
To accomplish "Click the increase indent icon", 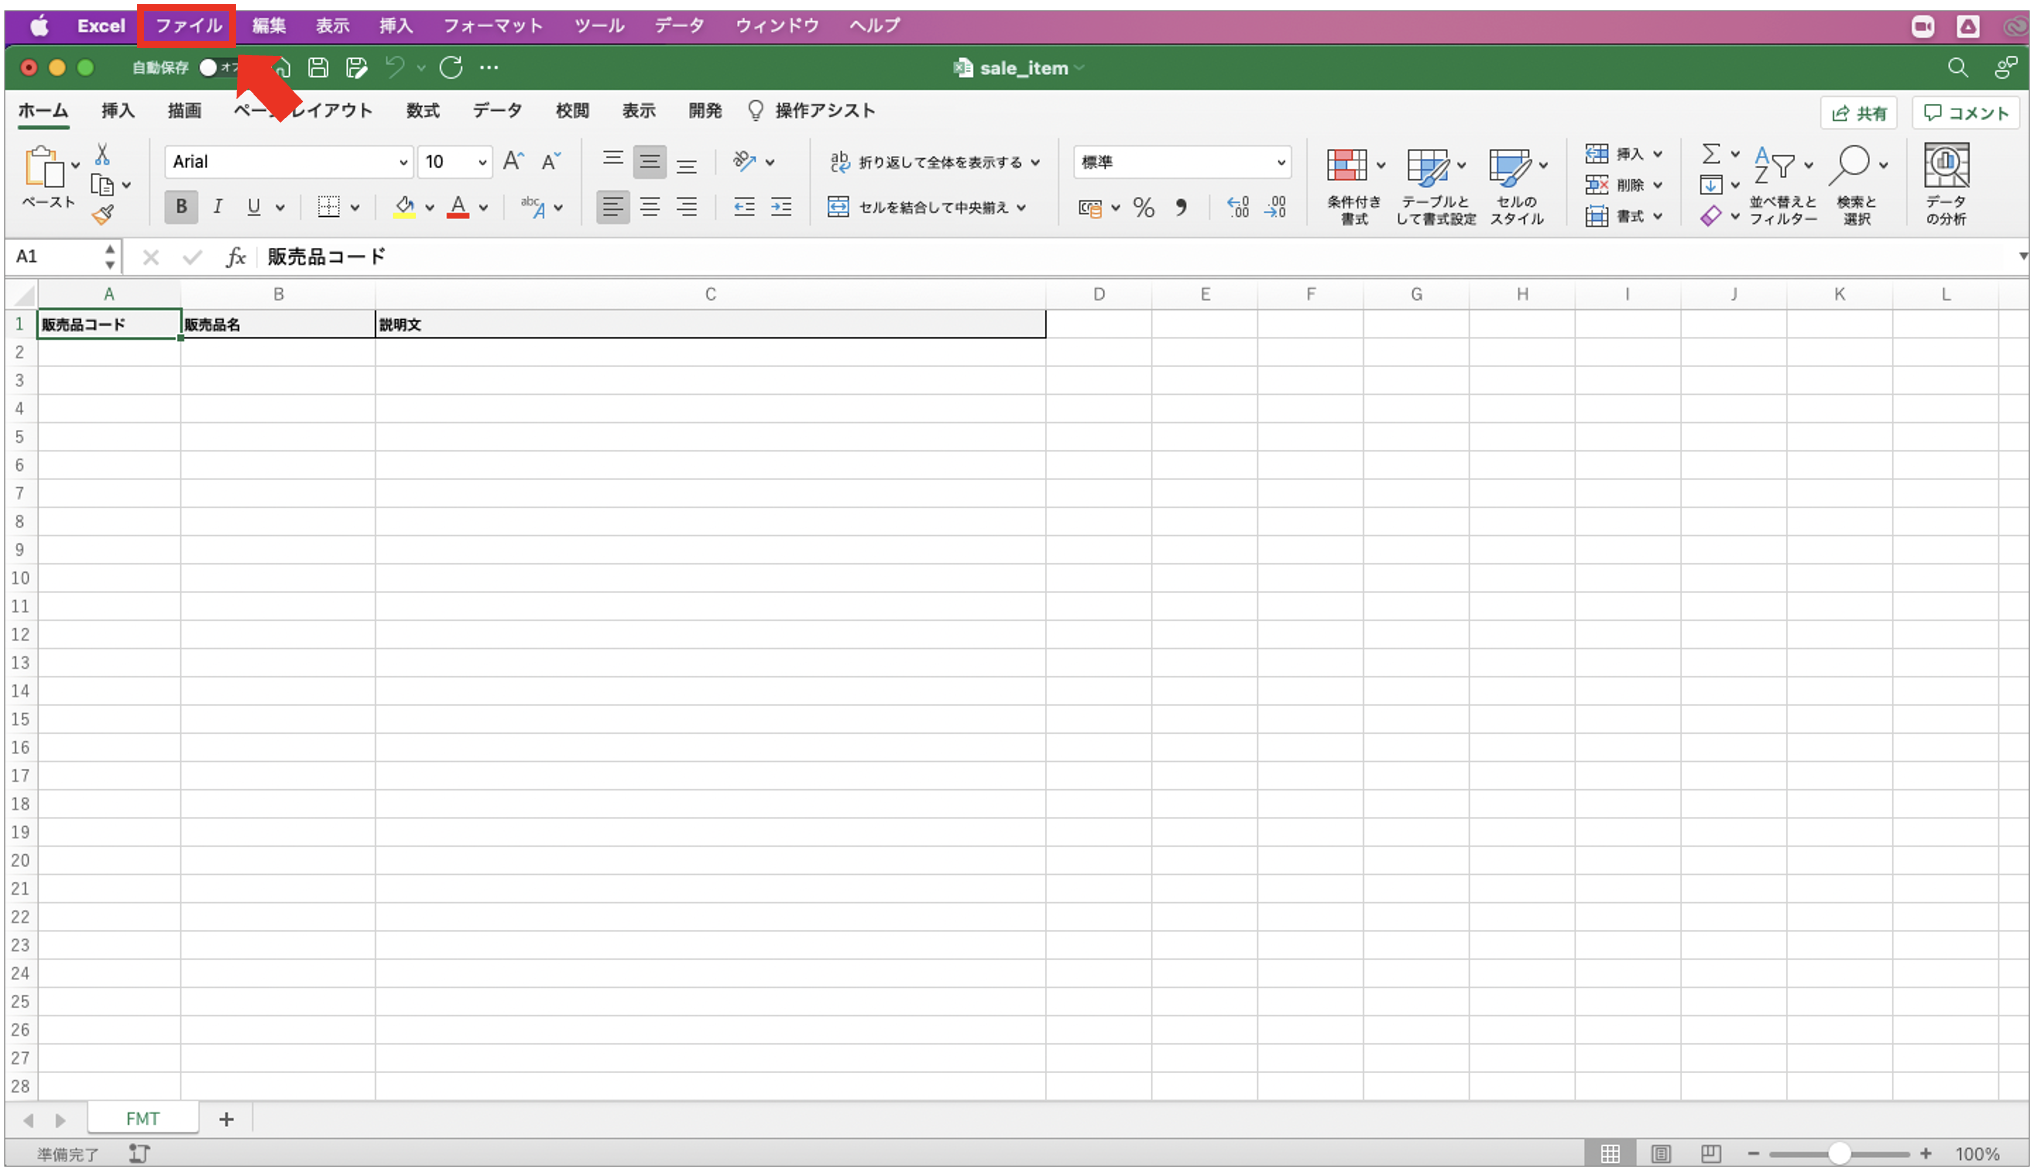I will 781,207.
